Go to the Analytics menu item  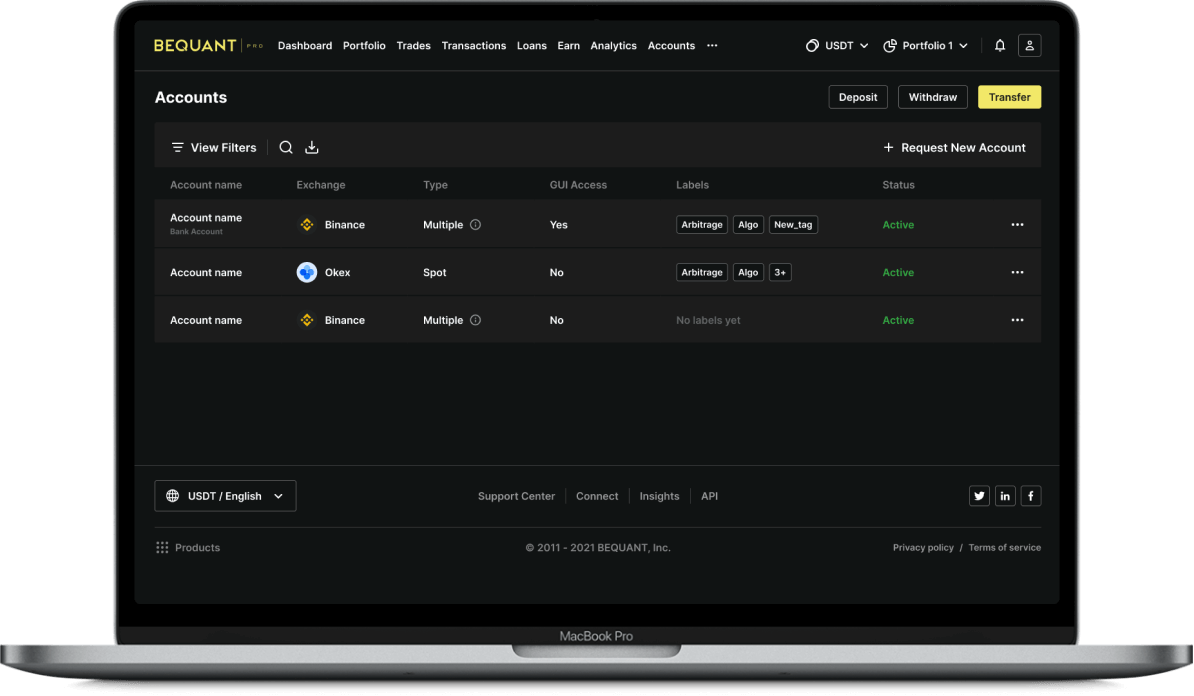pos(613,46)
